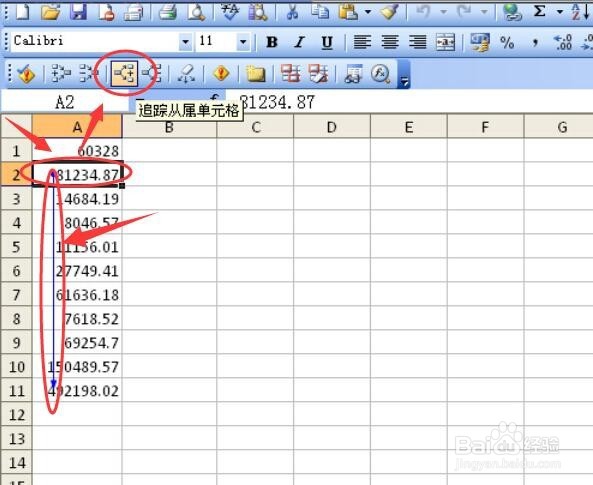This screenshot has width=593, height=485.
Task: Open the Calibri font name dropdown
Action: [185, 41]
